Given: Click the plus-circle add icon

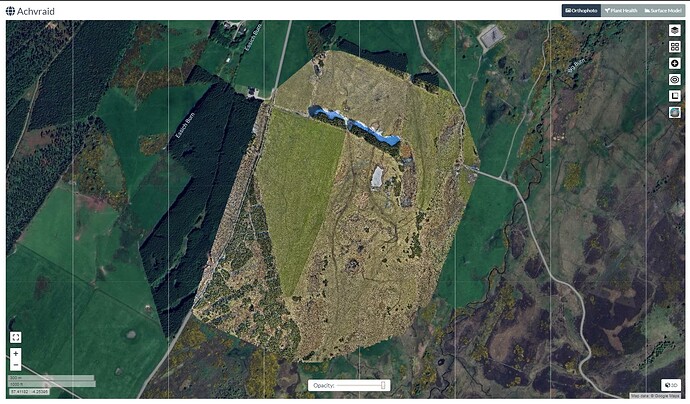Looking at the screenshot, I should tap(675, 63).
